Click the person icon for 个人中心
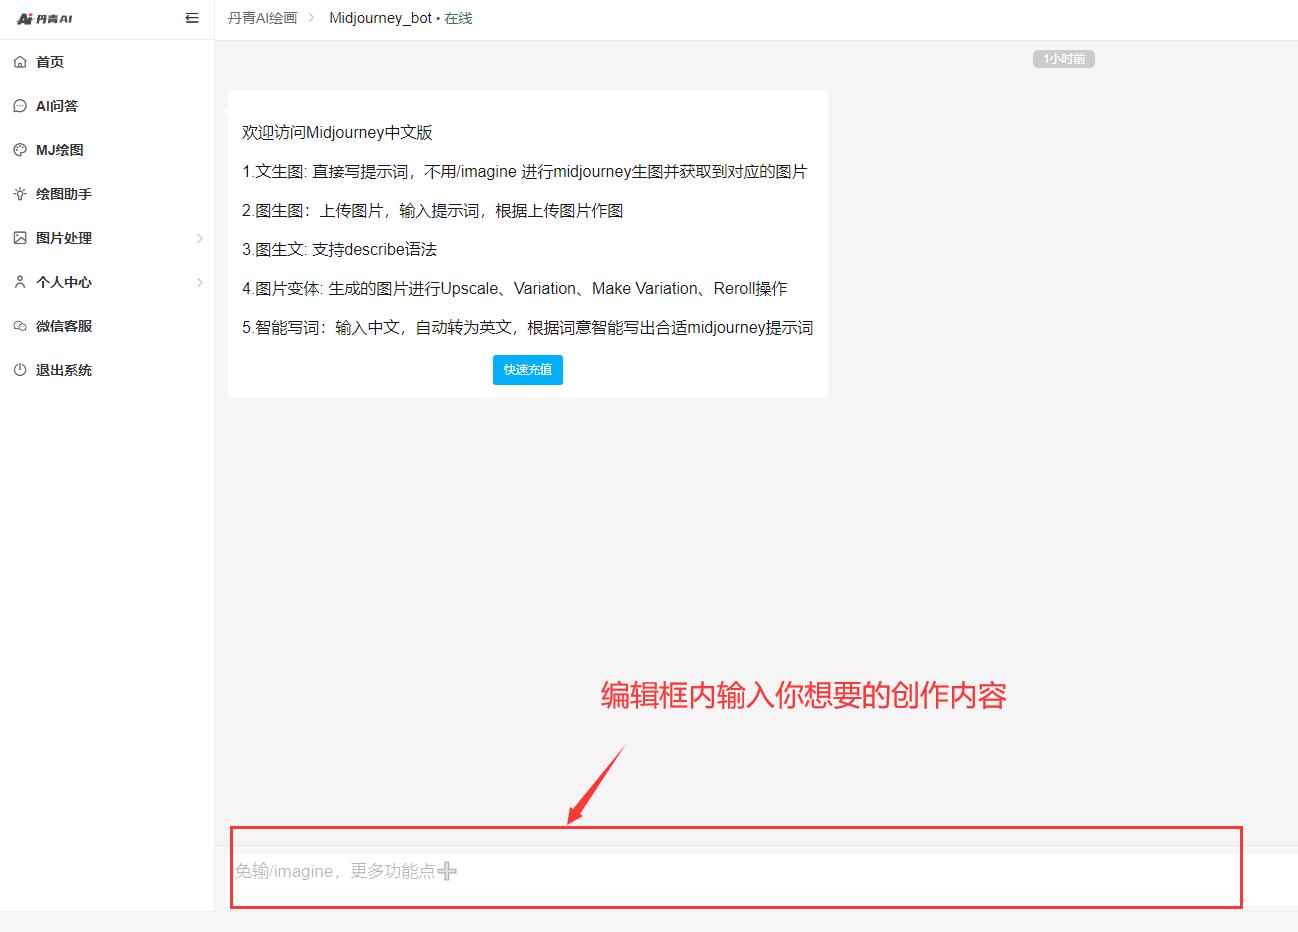 tap(20, 282)
